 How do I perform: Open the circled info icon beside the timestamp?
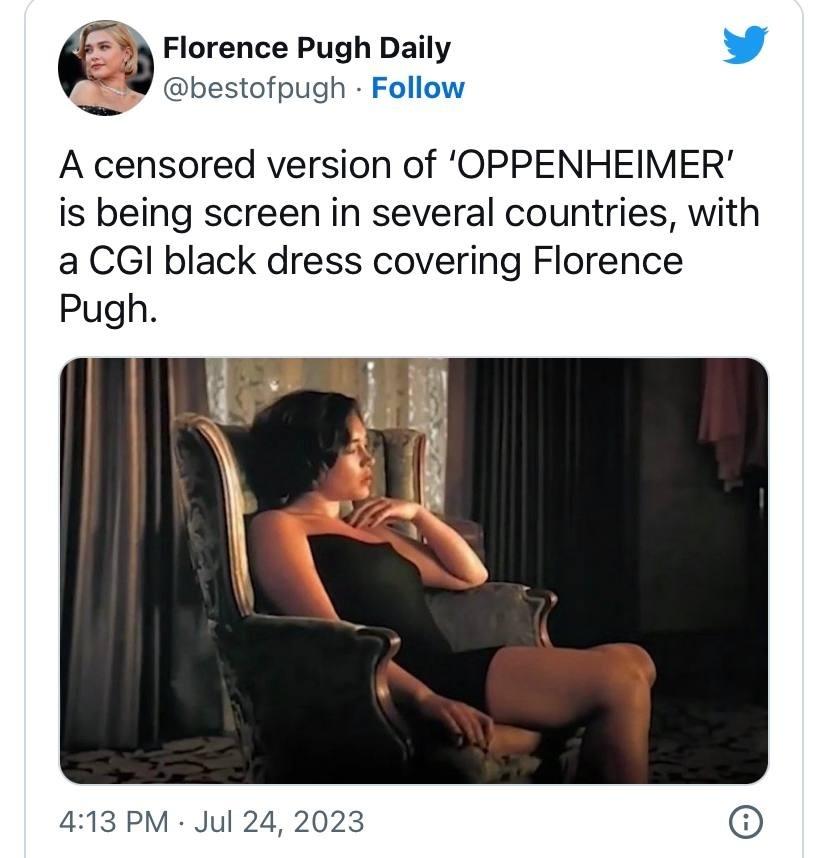(745, 821)
